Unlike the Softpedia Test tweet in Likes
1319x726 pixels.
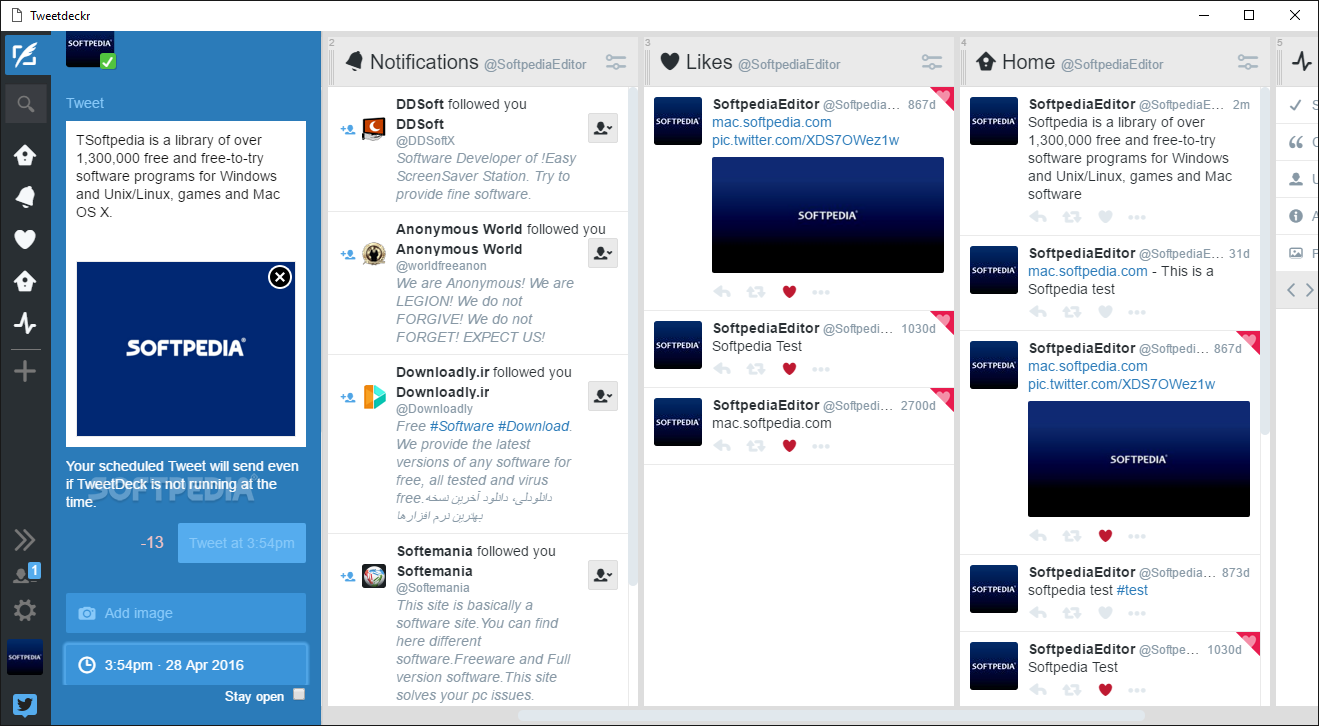(x=789, y=369)
